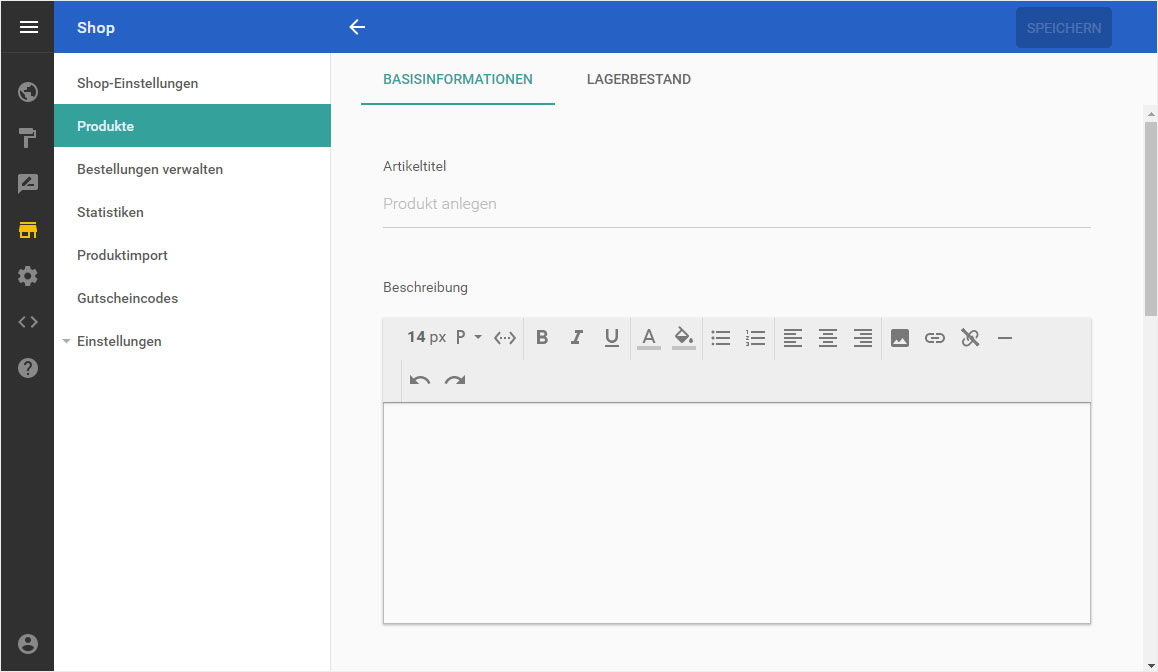Remove link with unlink icon

click(970, 338)
